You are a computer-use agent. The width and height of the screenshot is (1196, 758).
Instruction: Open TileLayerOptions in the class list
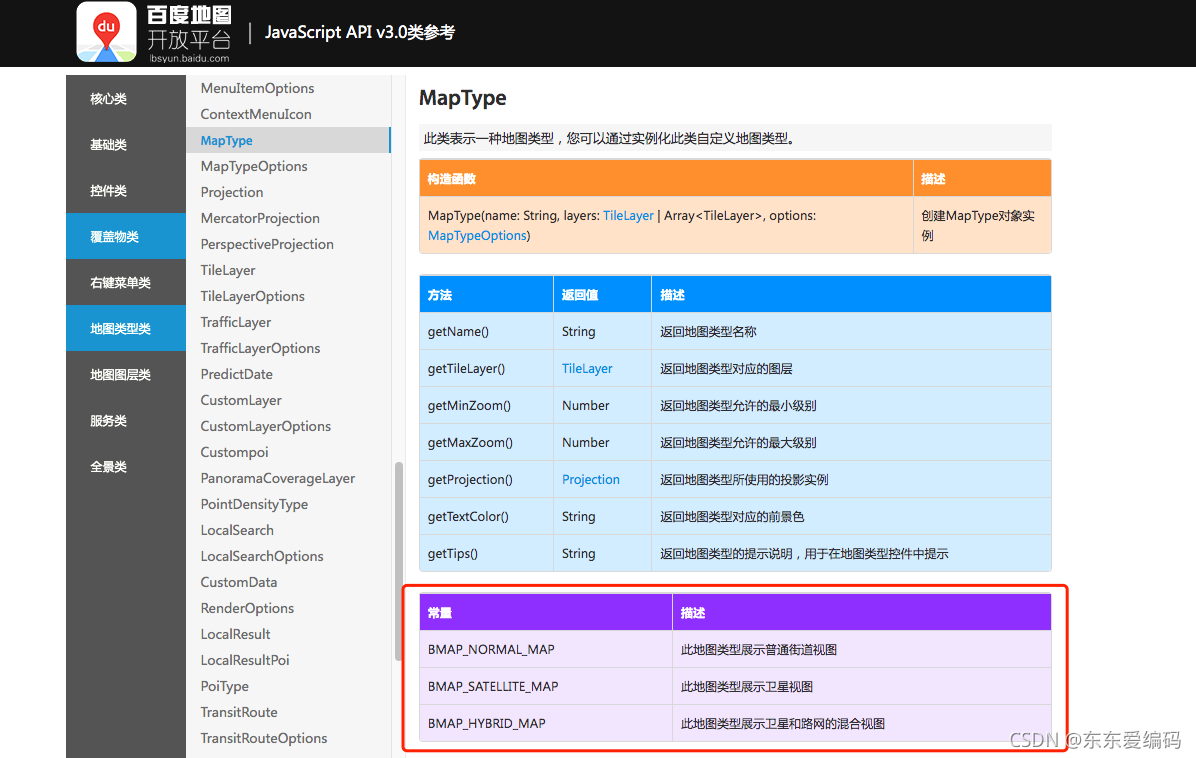point(252,296)
